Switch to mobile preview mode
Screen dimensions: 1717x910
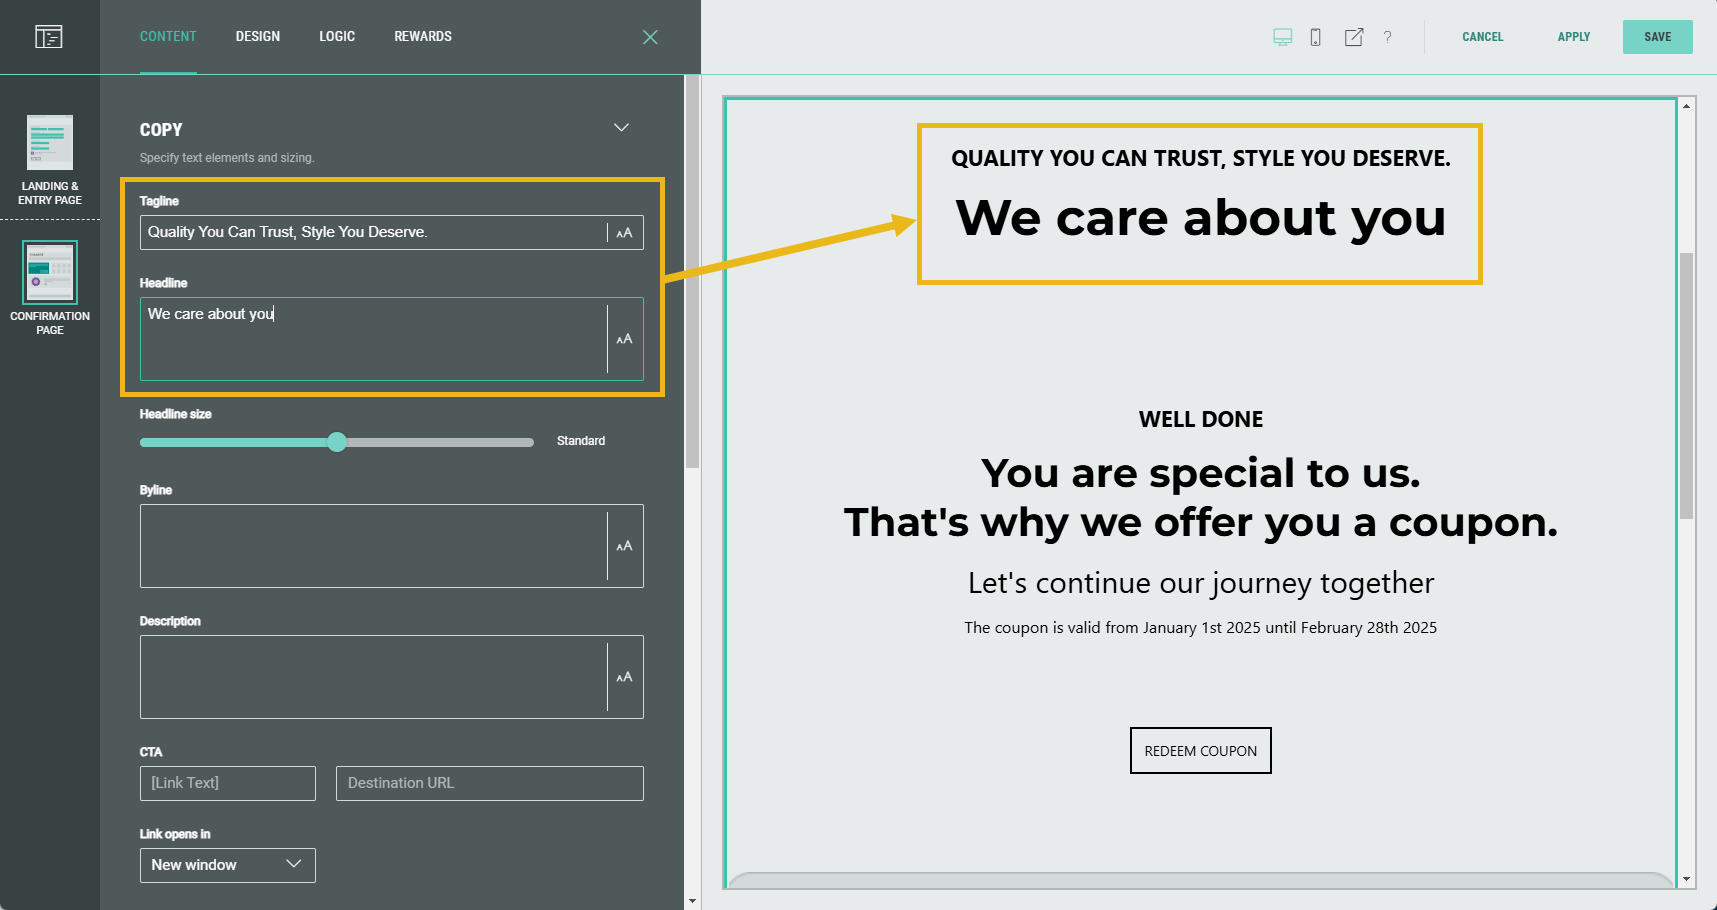1315,37
